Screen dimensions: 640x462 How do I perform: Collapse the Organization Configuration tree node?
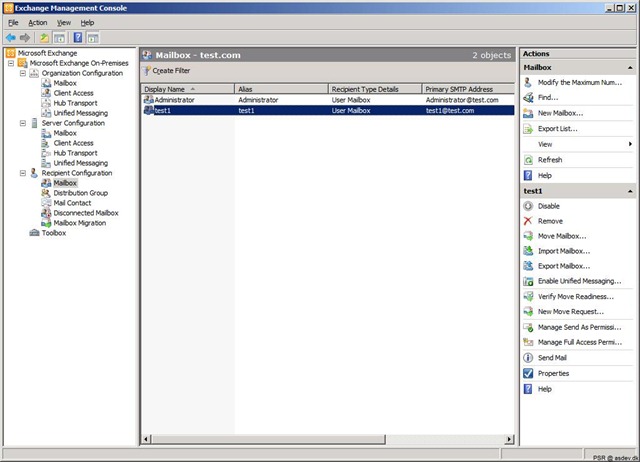coord(23,73)
